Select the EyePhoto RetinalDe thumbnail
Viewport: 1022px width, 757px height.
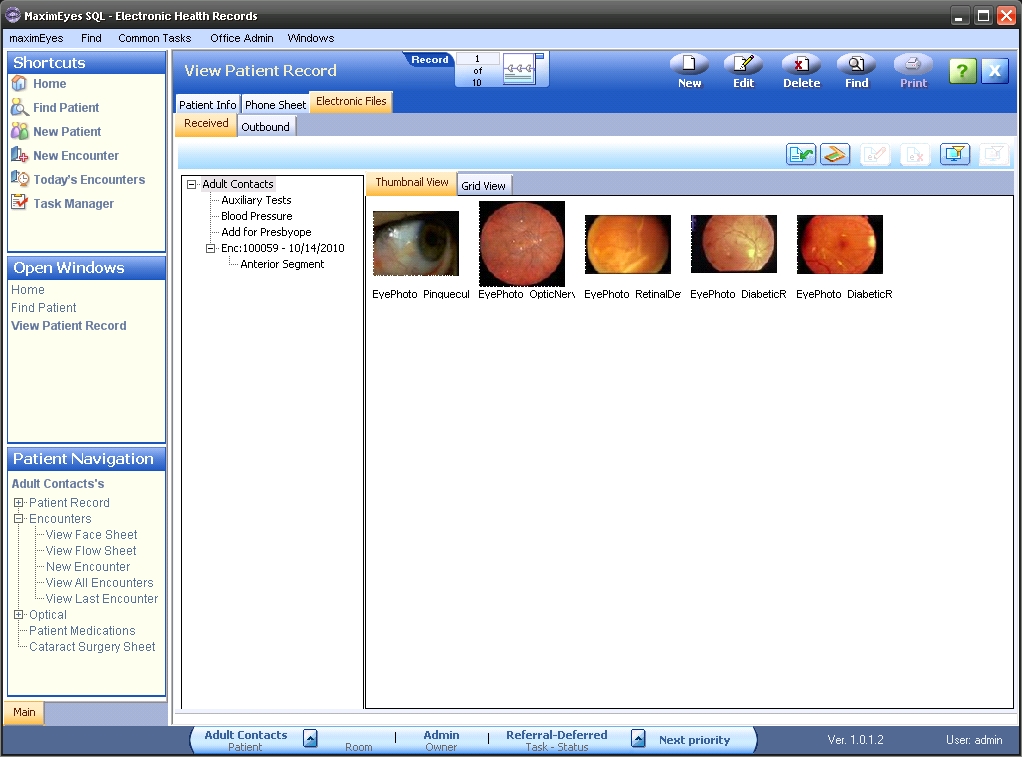tap(628, 245)
